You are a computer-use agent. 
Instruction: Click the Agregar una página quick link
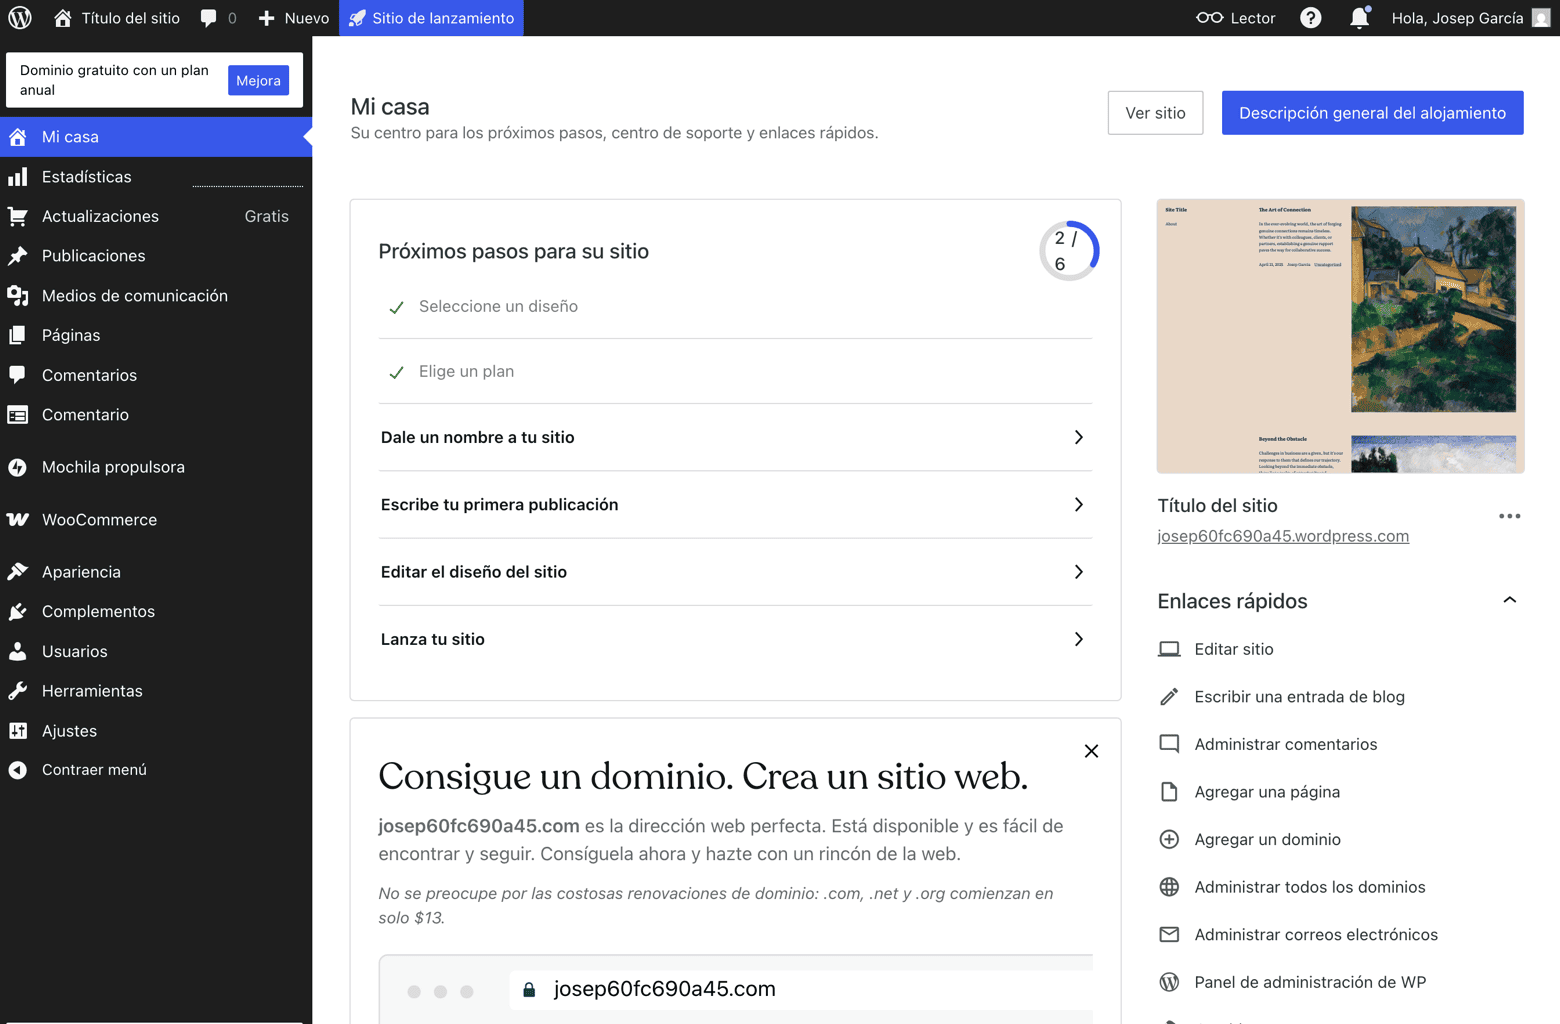pyautogui.click(x=1267, y=792)
